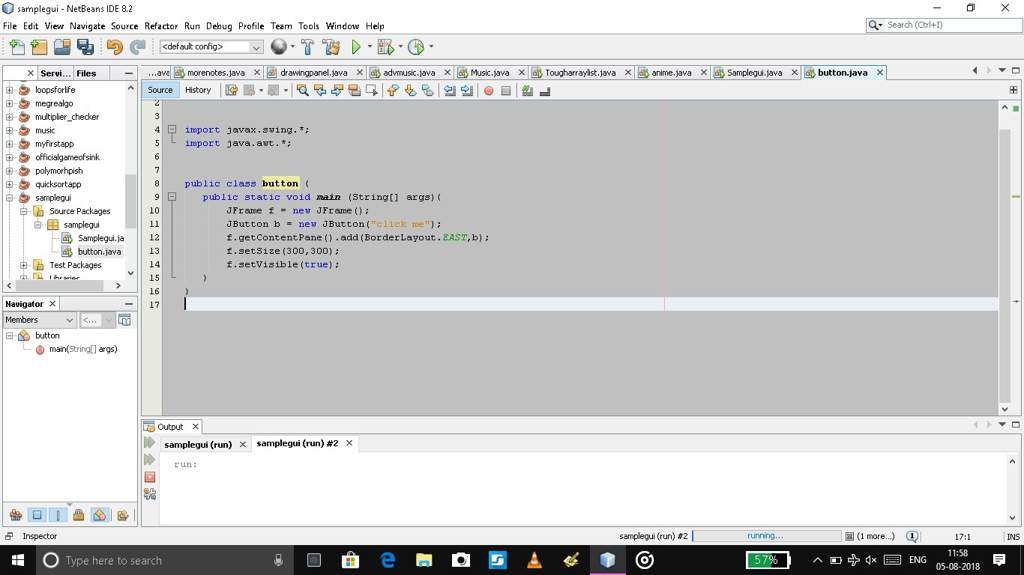Click the Last Edit icon in editor toolbar
The height and width of the screenshot is (575, 1024).
point(231,91)
